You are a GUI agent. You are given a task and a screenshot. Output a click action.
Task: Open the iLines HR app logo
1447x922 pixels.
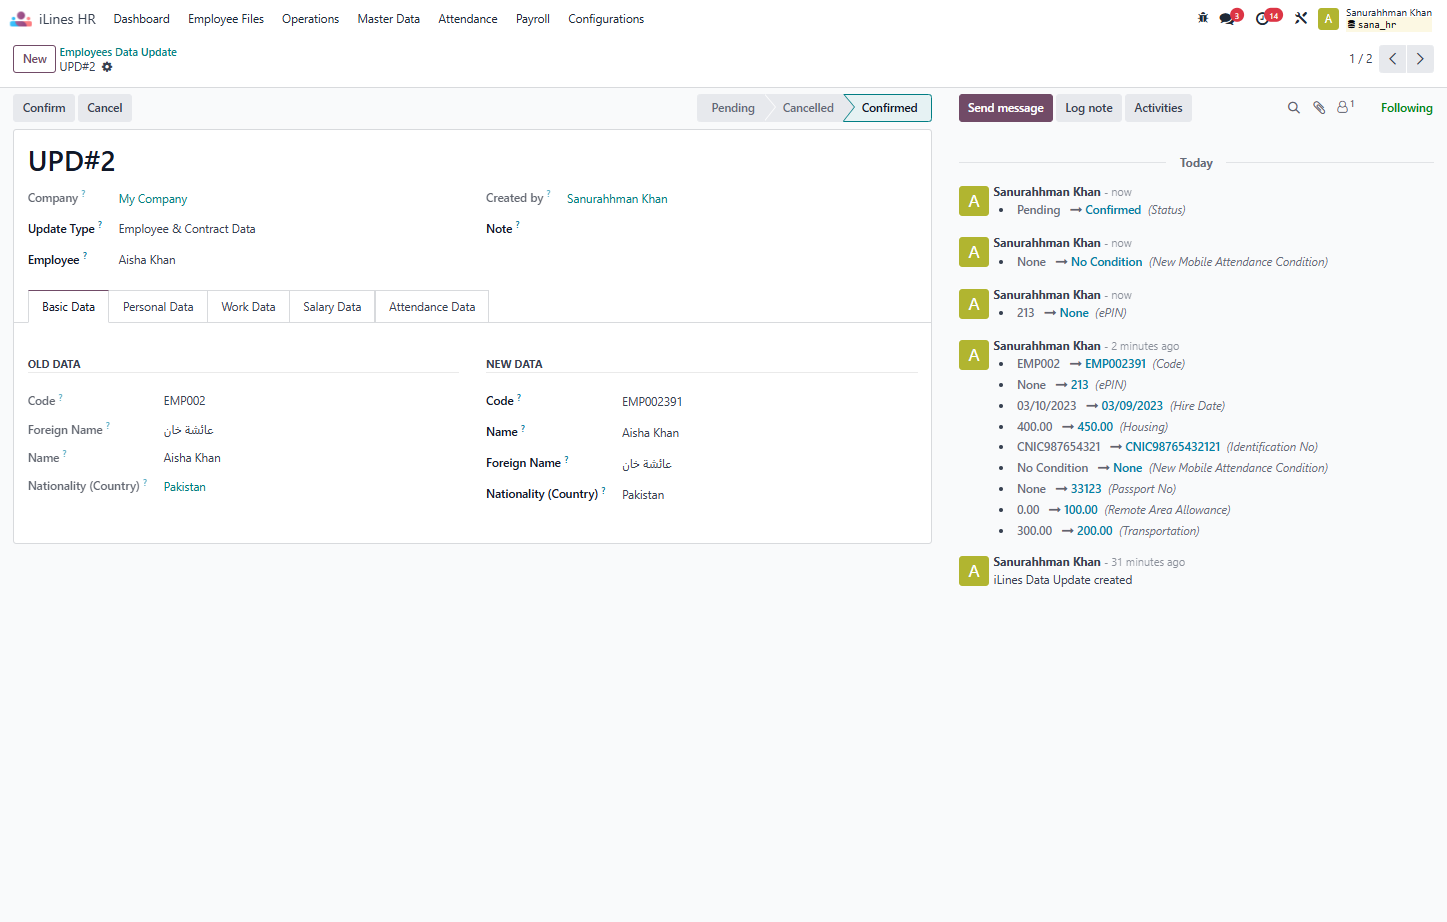(x=21, y=19)
